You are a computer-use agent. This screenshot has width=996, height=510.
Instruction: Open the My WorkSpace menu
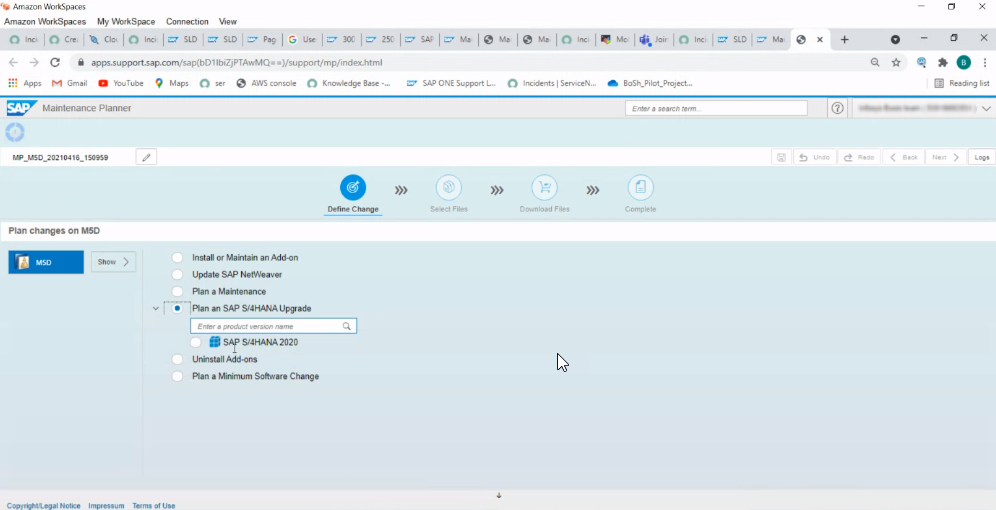click(126, 22)
